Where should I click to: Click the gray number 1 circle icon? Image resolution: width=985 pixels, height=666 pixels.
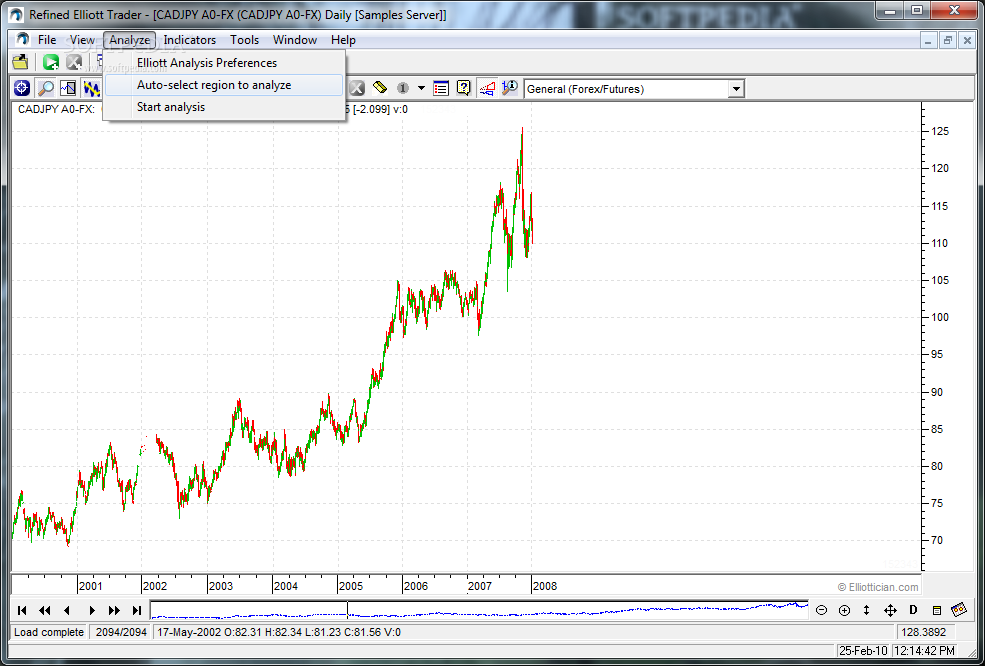[403, 89]
